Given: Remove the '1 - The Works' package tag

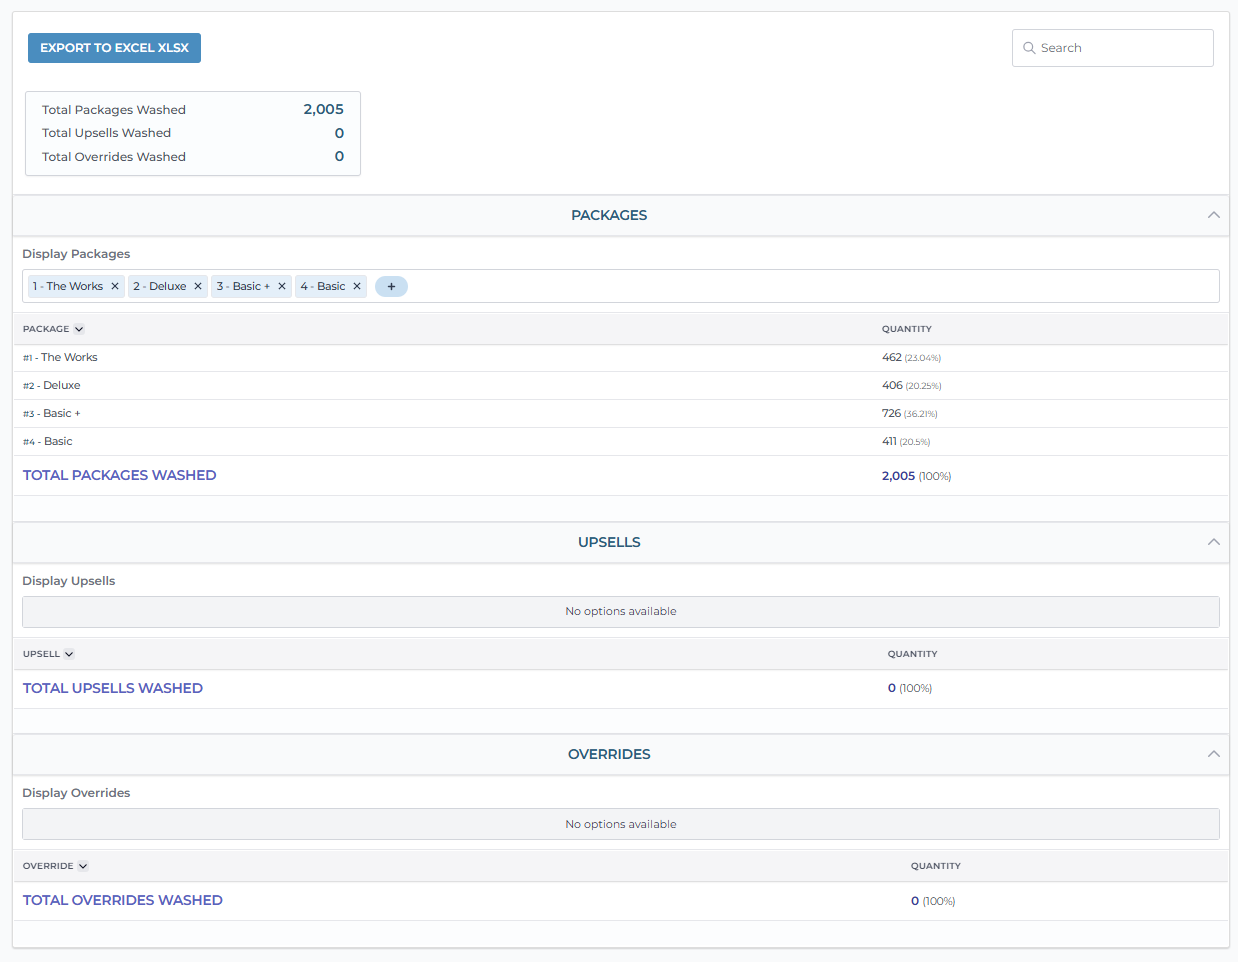Looking at the screenshot, I should (x=115, y=287).
